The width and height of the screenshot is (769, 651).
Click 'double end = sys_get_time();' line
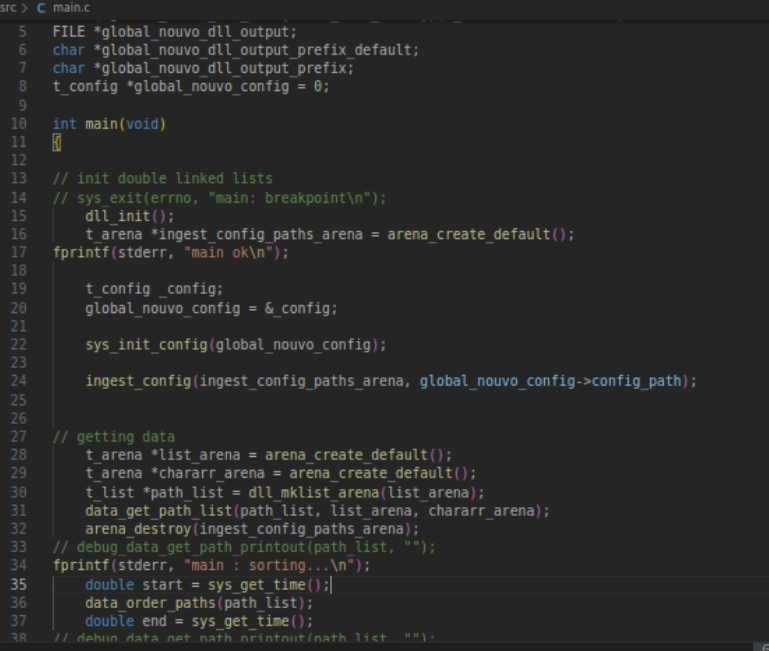tap(199, 622)
